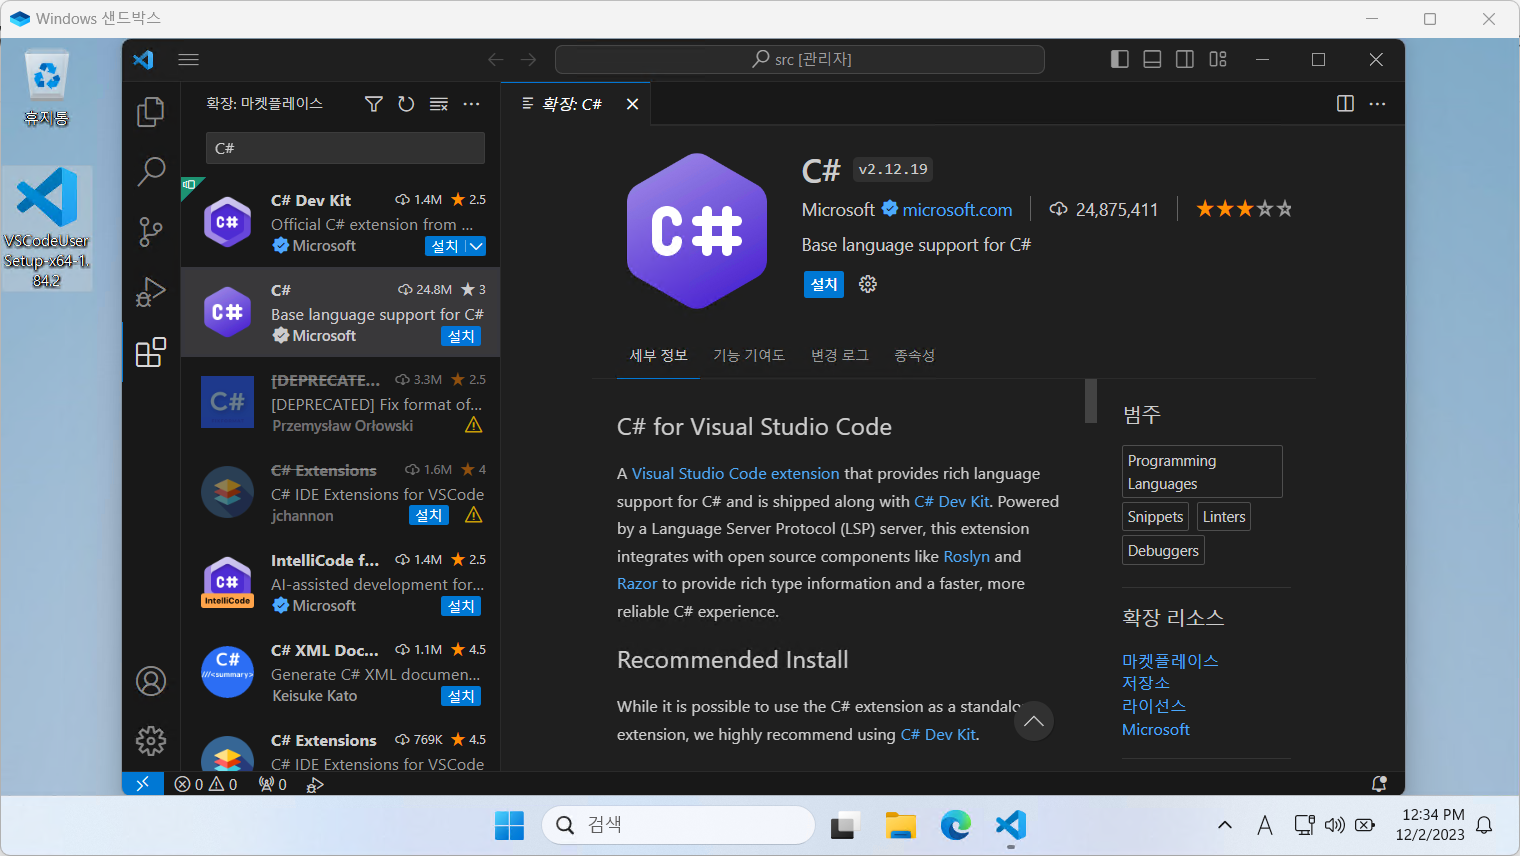Viewport: 1520px width, 856px height.
Task: Toggle the secondary side bar layout icon
Action: 1185,59
